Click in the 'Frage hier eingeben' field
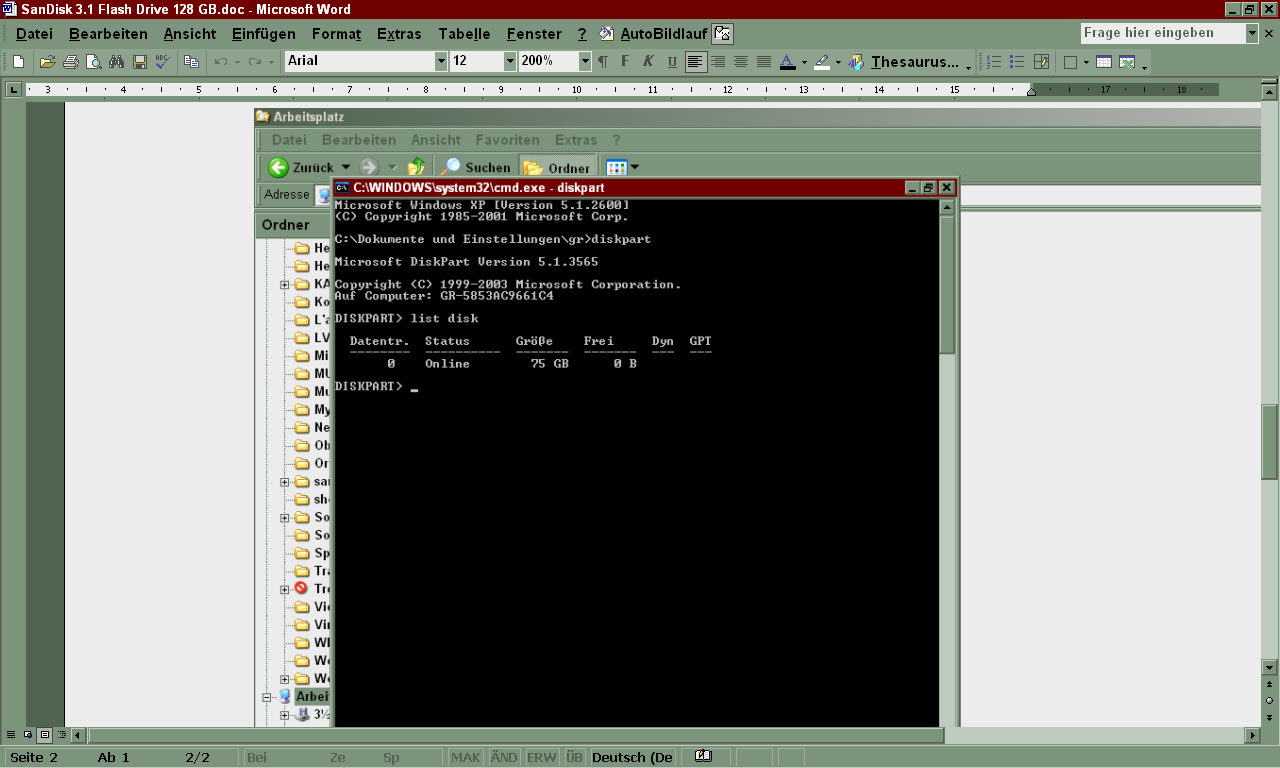The height and width of the screenshot is (768, 1280). 1163,33
